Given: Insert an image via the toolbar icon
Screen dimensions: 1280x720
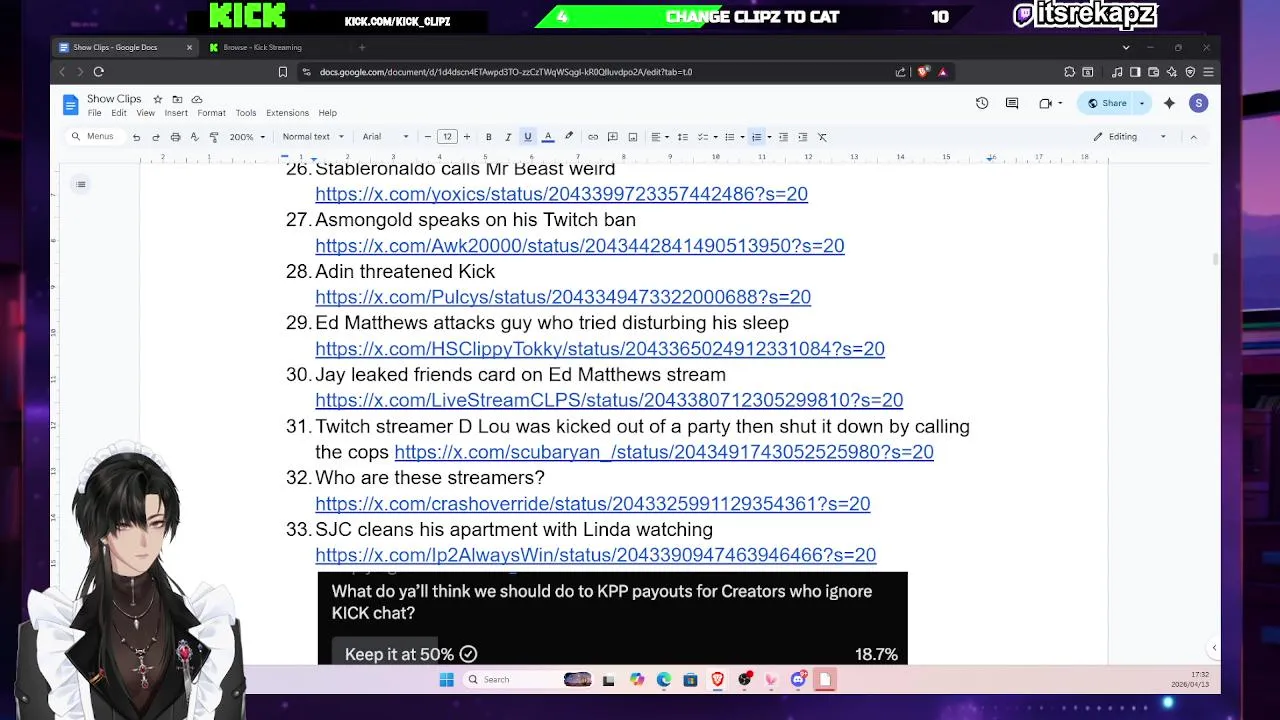Looking at the screenshot, I should (x=633, y=137).
